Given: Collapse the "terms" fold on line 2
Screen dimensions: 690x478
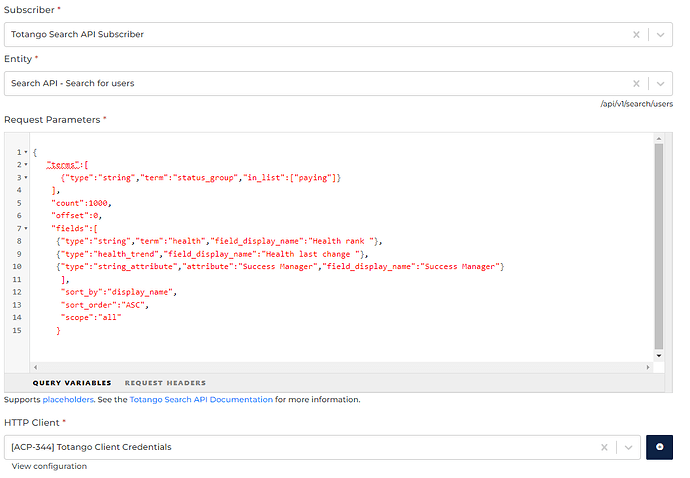Looking at the screenshot, I should click(x=26, y=165).
